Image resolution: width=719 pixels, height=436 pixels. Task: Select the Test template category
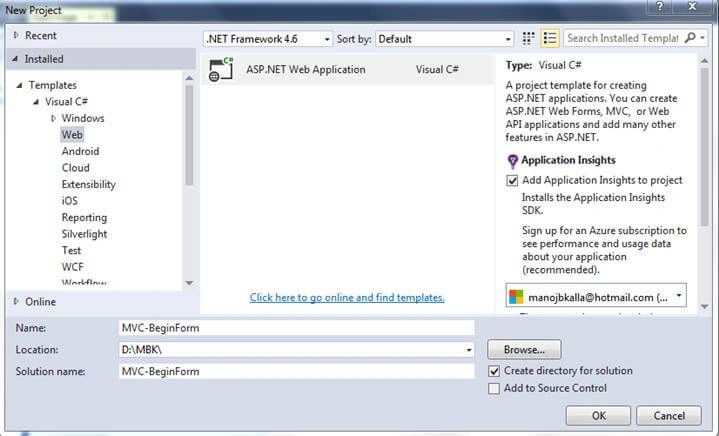coord(71,250)
